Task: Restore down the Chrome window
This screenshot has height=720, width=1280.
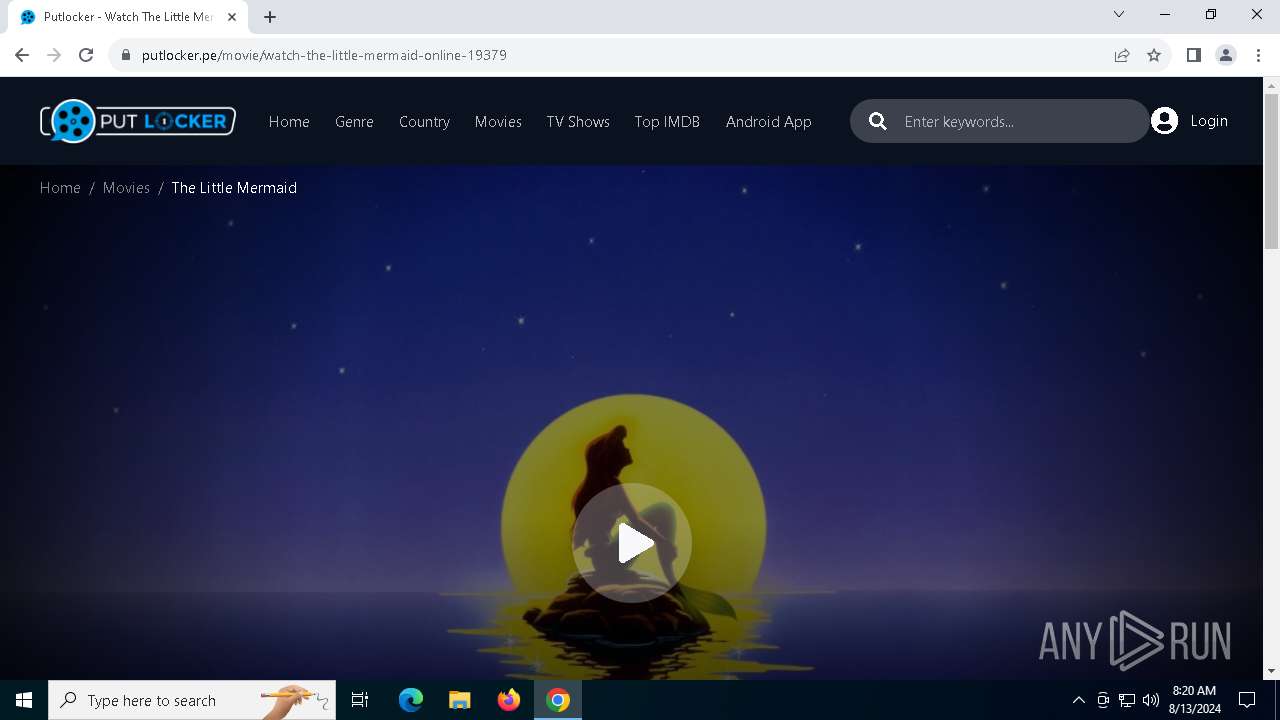Action: click(1211, 14)
